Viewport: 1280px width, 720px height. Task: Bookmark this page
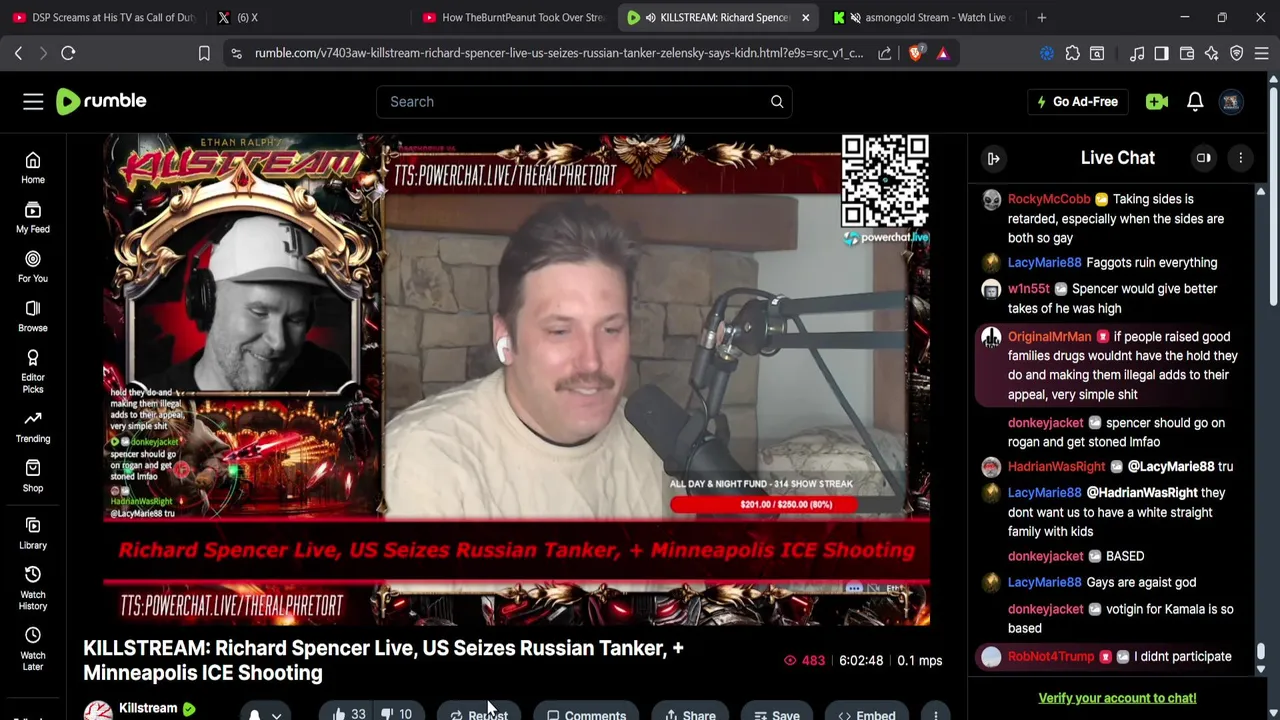click(204, 53)
